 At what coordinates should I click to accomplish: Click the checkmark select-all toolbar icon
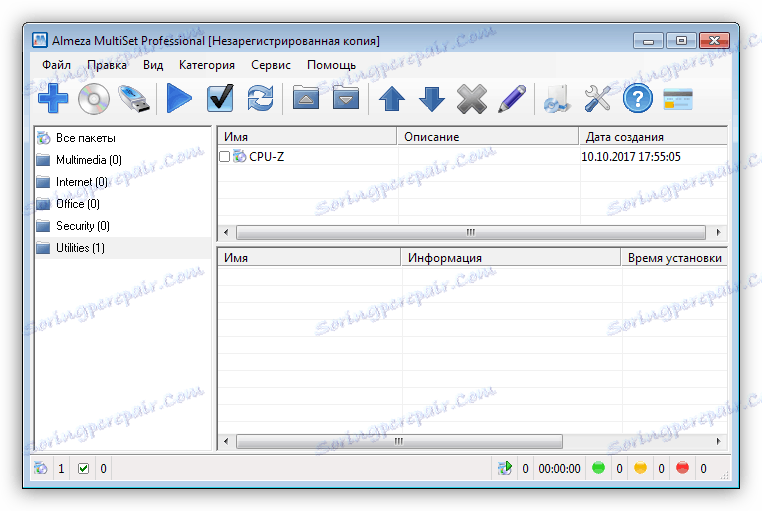pos(220,99)
